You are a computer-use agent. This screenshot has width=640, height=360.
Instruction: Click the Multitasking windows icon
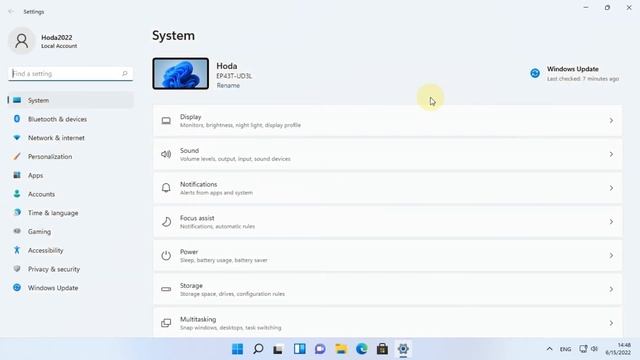(x=166, y=323)
